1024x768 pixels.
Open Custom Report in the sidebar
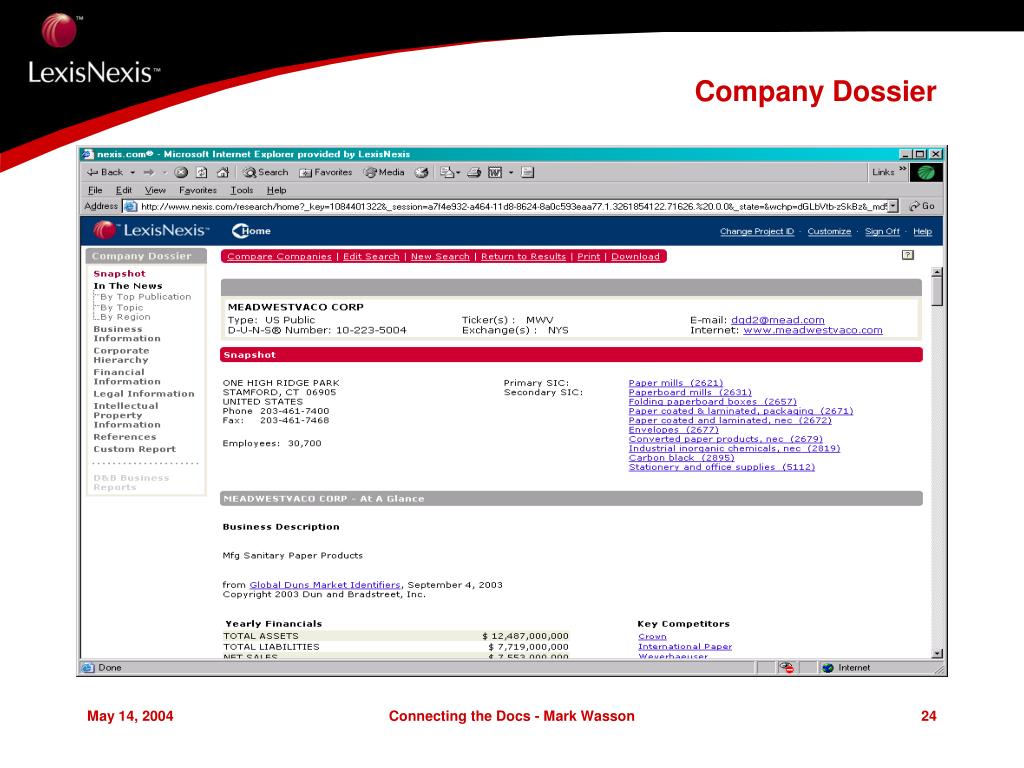pyautogui.click(x=135, y=449)
